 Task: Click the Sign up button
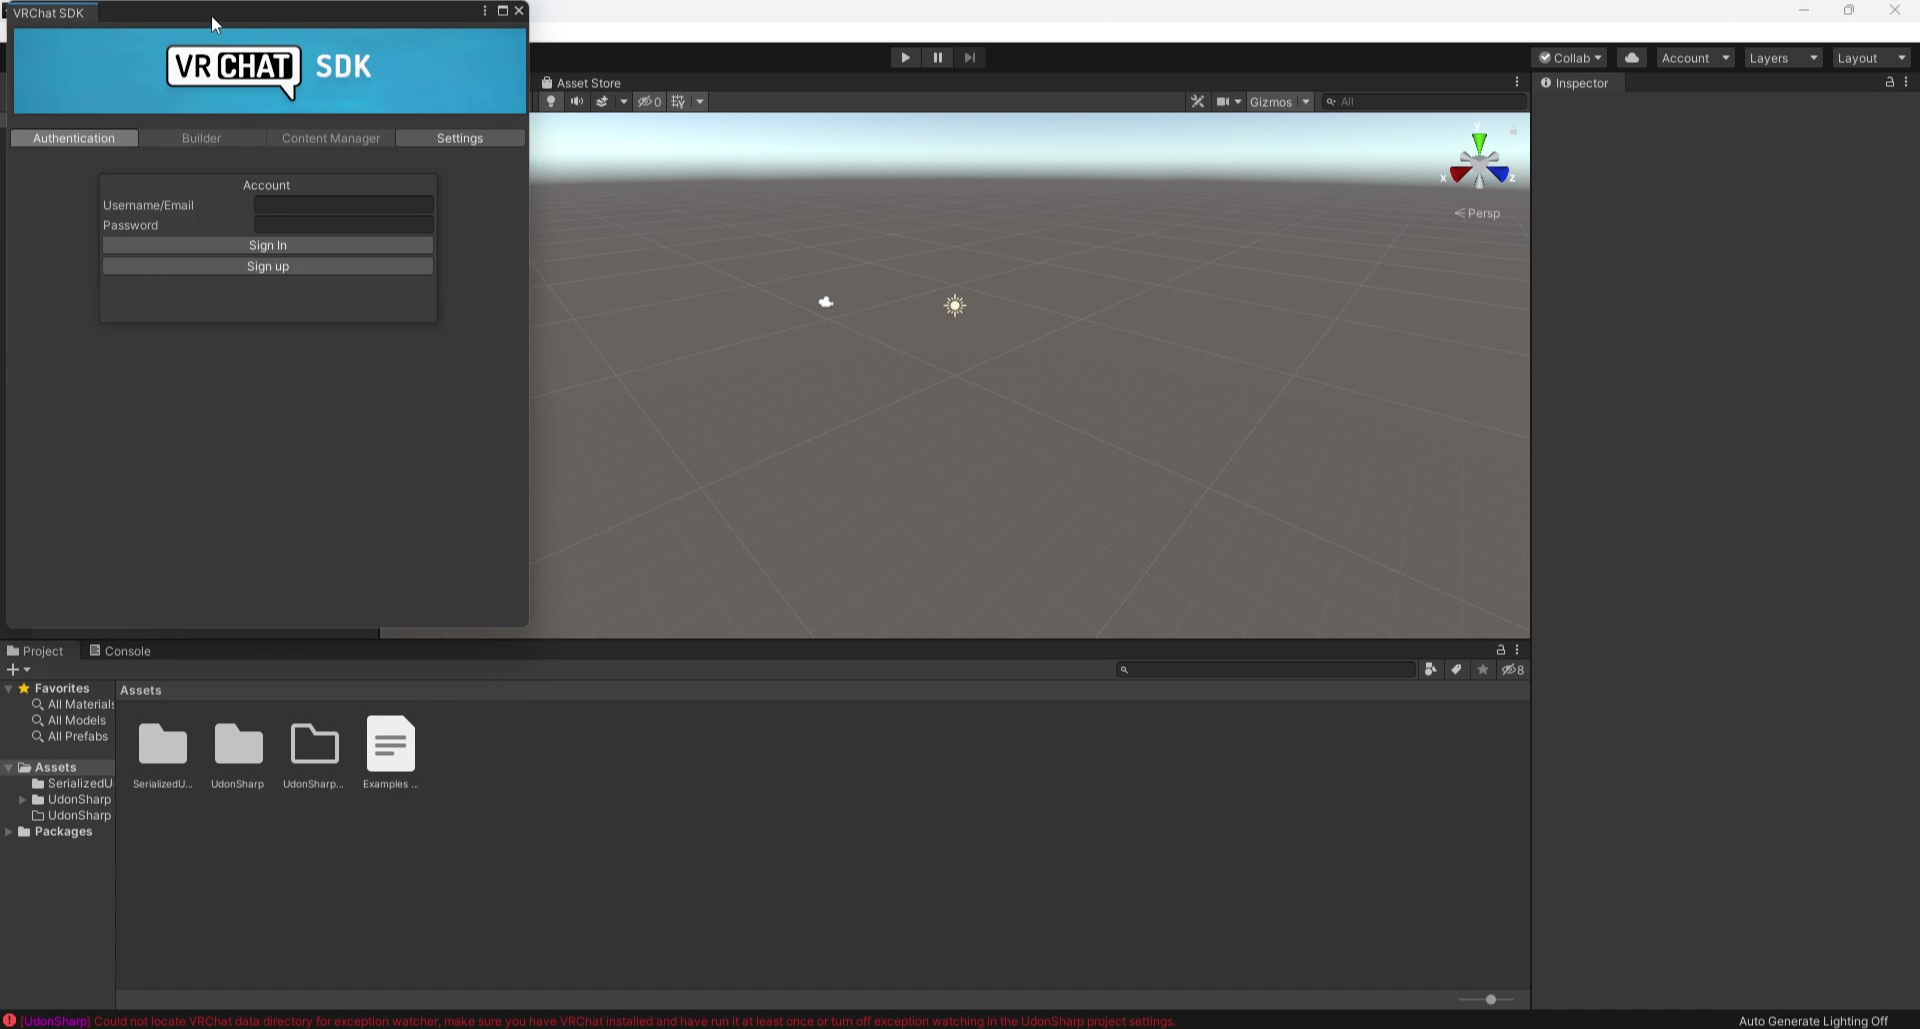click(x=268, y=266)
